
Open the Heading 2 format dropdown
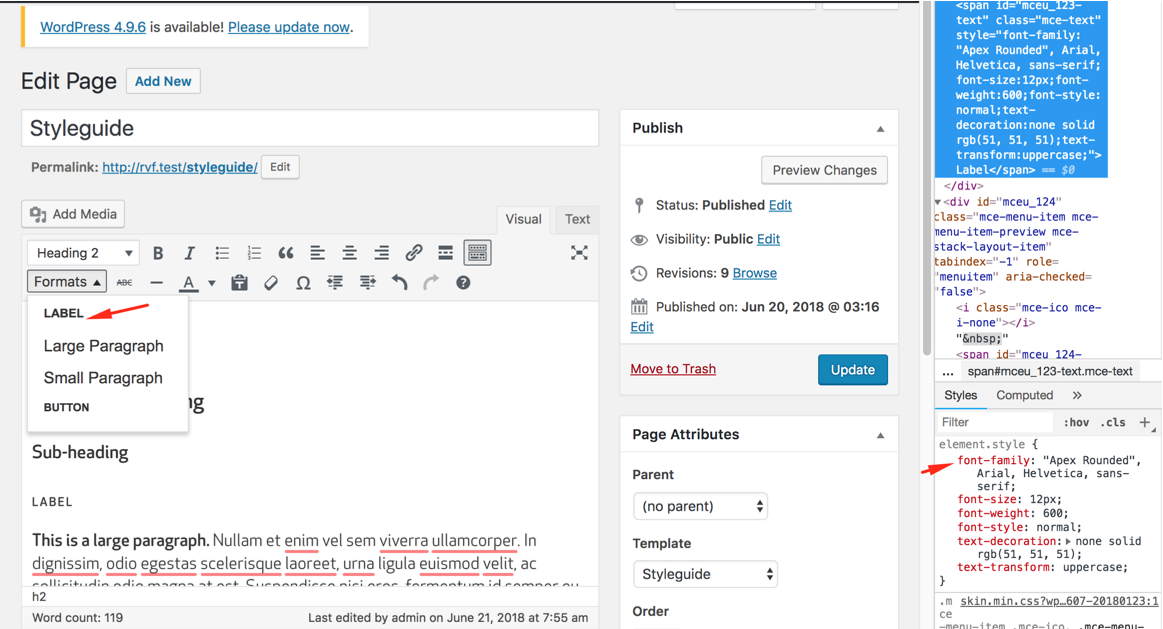click(x=84, y=253)
